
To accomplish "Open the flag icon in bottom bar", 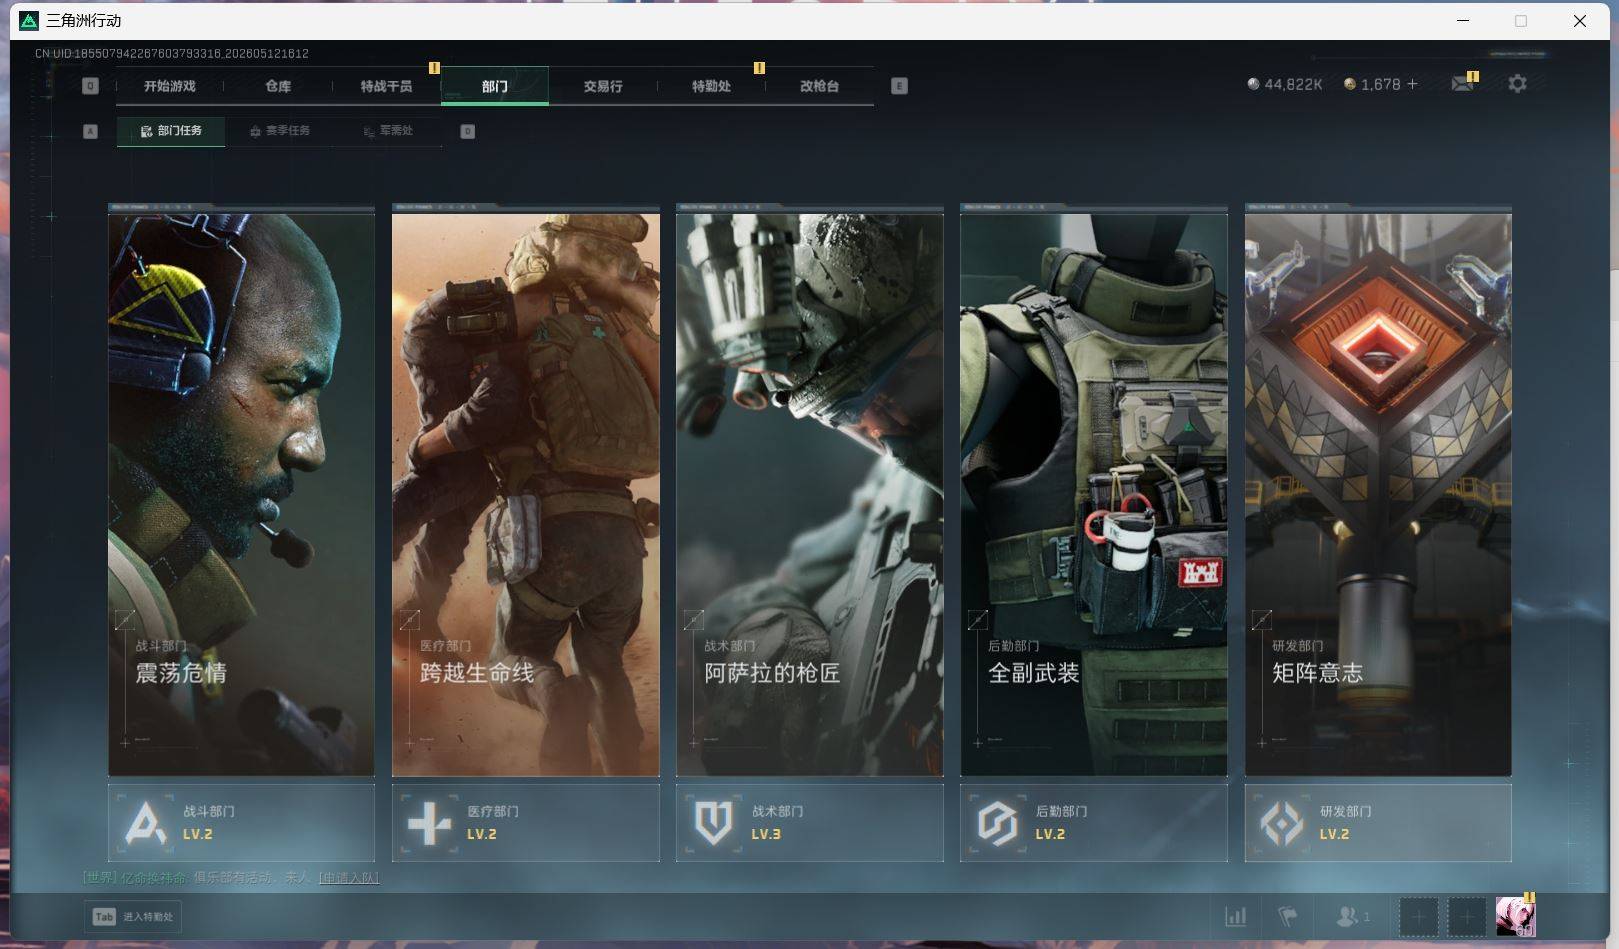I will 1288,916.
